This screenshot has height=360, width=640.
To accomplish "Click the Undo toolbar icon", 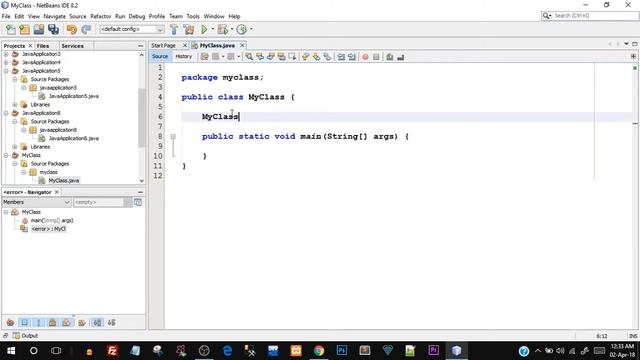I will (x=72, y=29).
